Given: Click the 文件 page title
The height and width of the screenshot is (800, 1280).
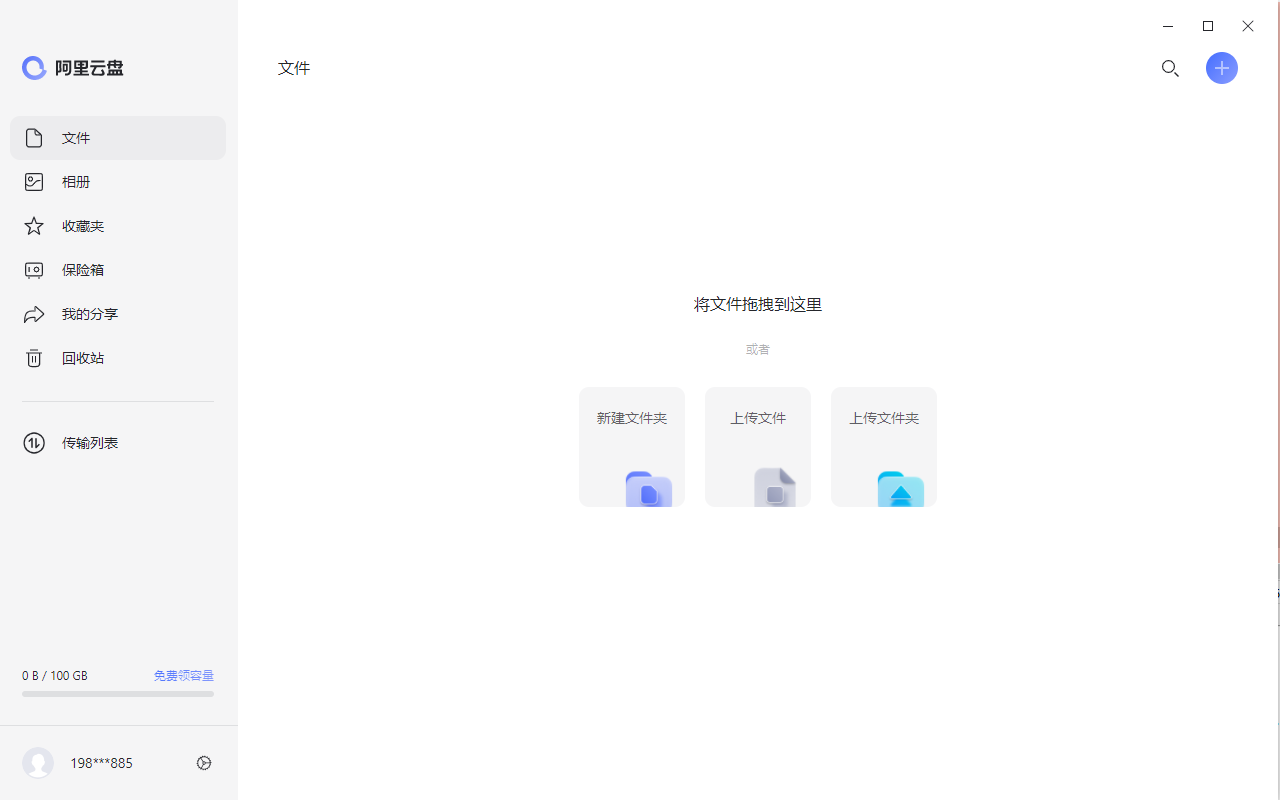Looking at the screenshot, I should (x=293, y=67).
